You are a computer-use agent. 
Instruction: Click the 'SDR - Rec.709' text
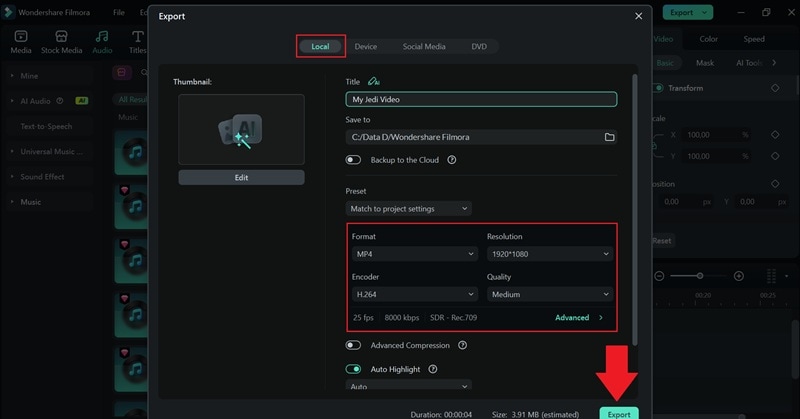coord(453,317)
